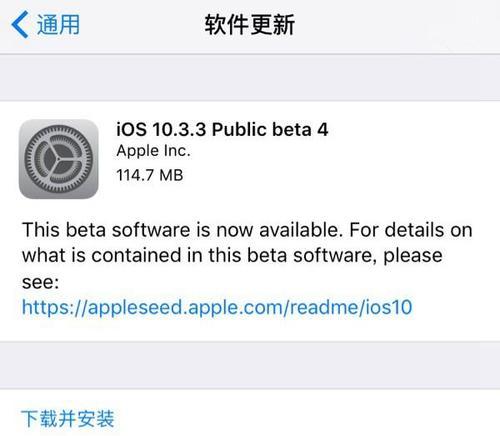Tap the 114.7 MB download size text
This screenshot has height=436, width=500.
pos(150,175)
